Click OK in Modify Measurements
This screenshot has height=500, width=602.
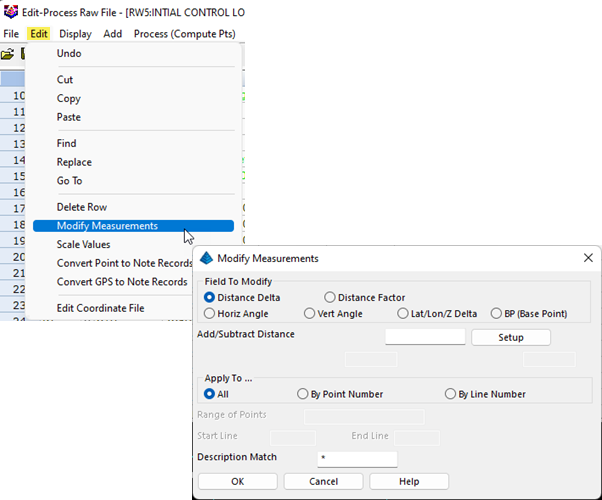(x=237, y=481)
